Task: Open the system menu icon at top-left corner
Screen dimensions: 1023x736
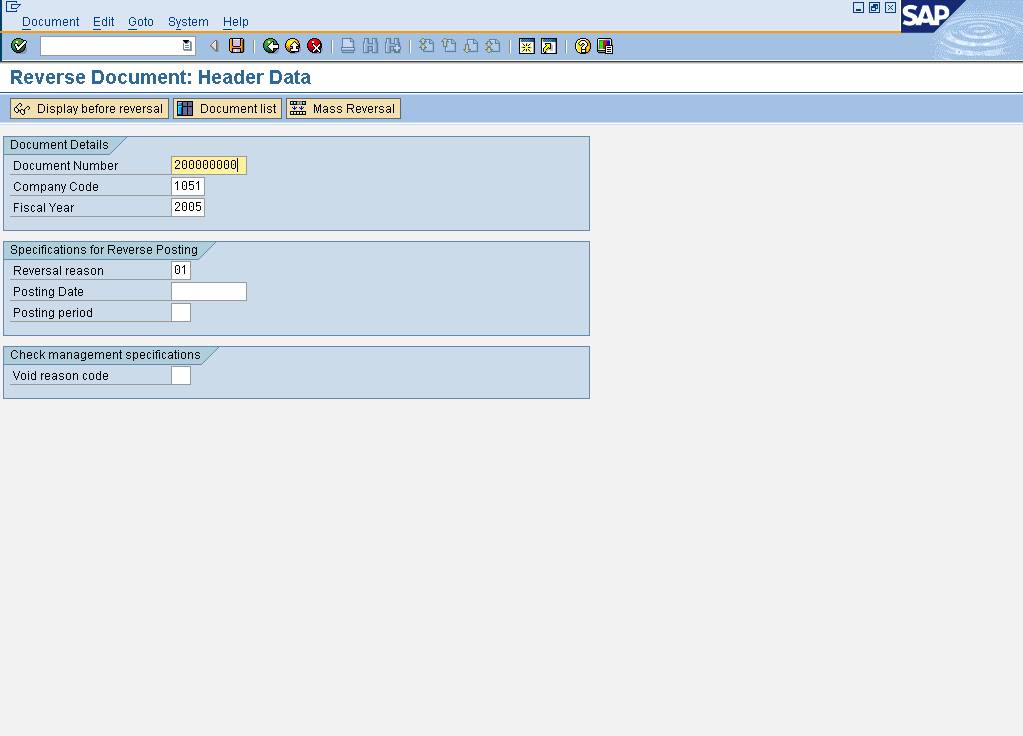Action: pos(13,7)
